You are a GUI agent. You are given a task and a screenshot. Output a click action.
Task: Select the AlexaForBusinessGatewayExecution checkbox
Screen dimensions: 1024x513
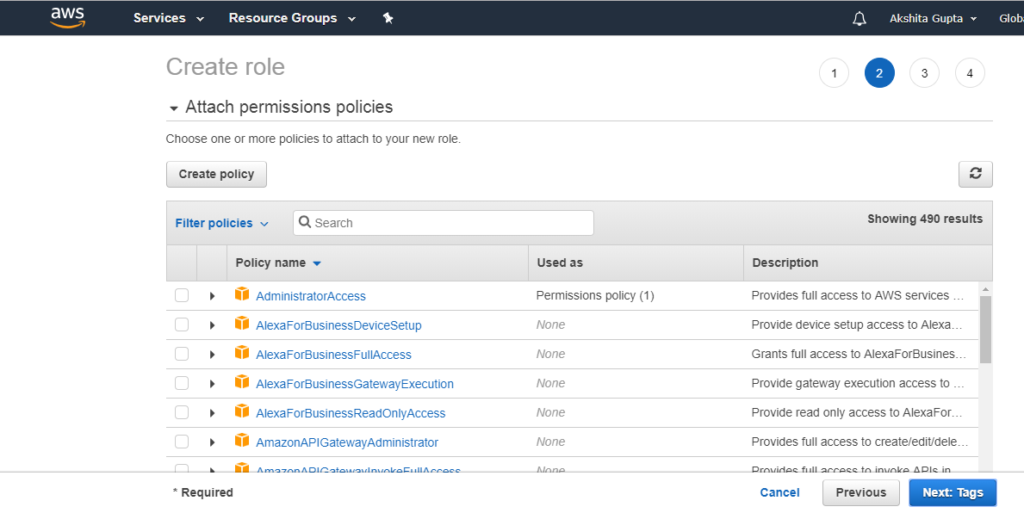(x=182, y=383)
